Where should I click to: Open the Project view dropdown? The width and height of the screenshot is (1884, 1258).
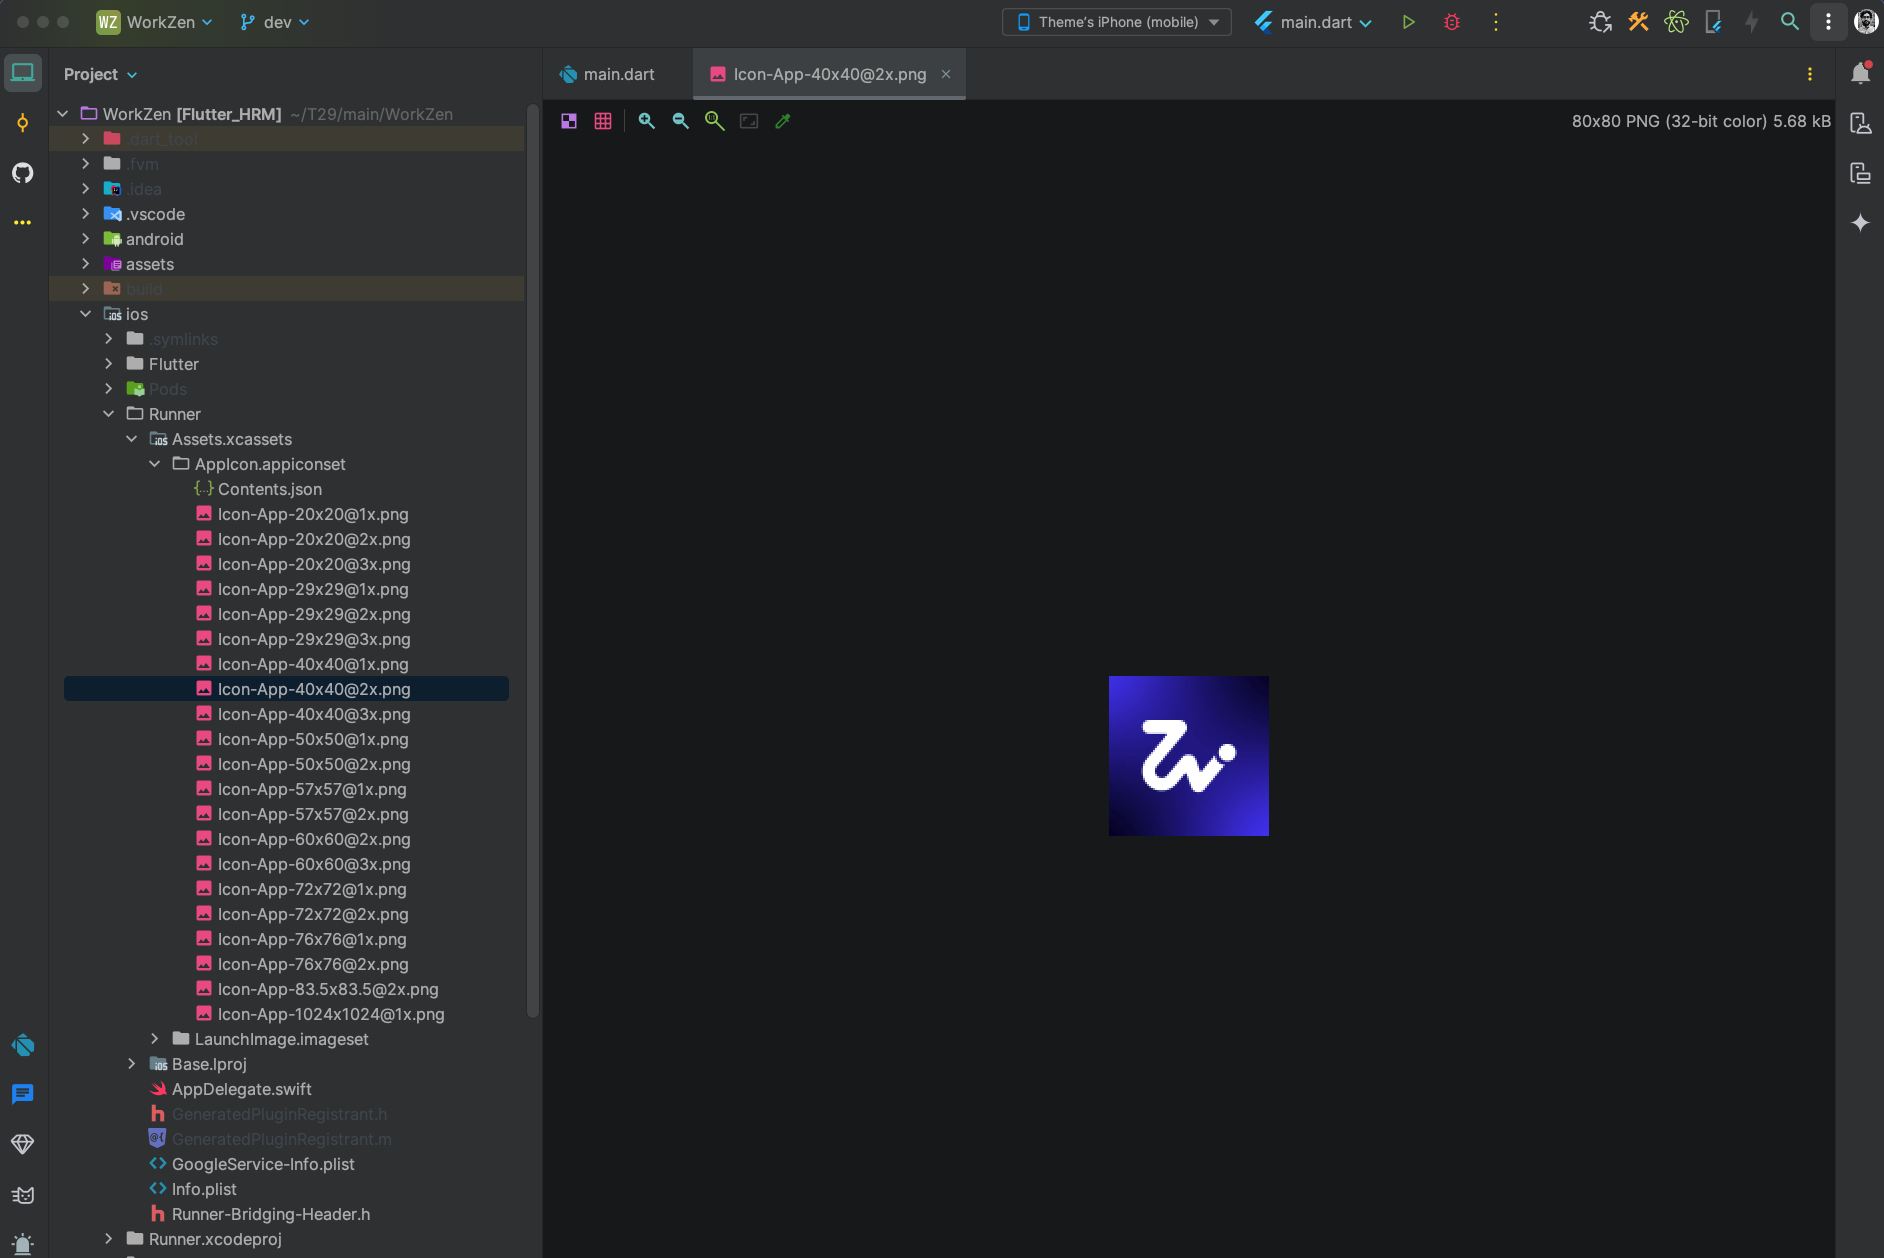pos(100,74)
